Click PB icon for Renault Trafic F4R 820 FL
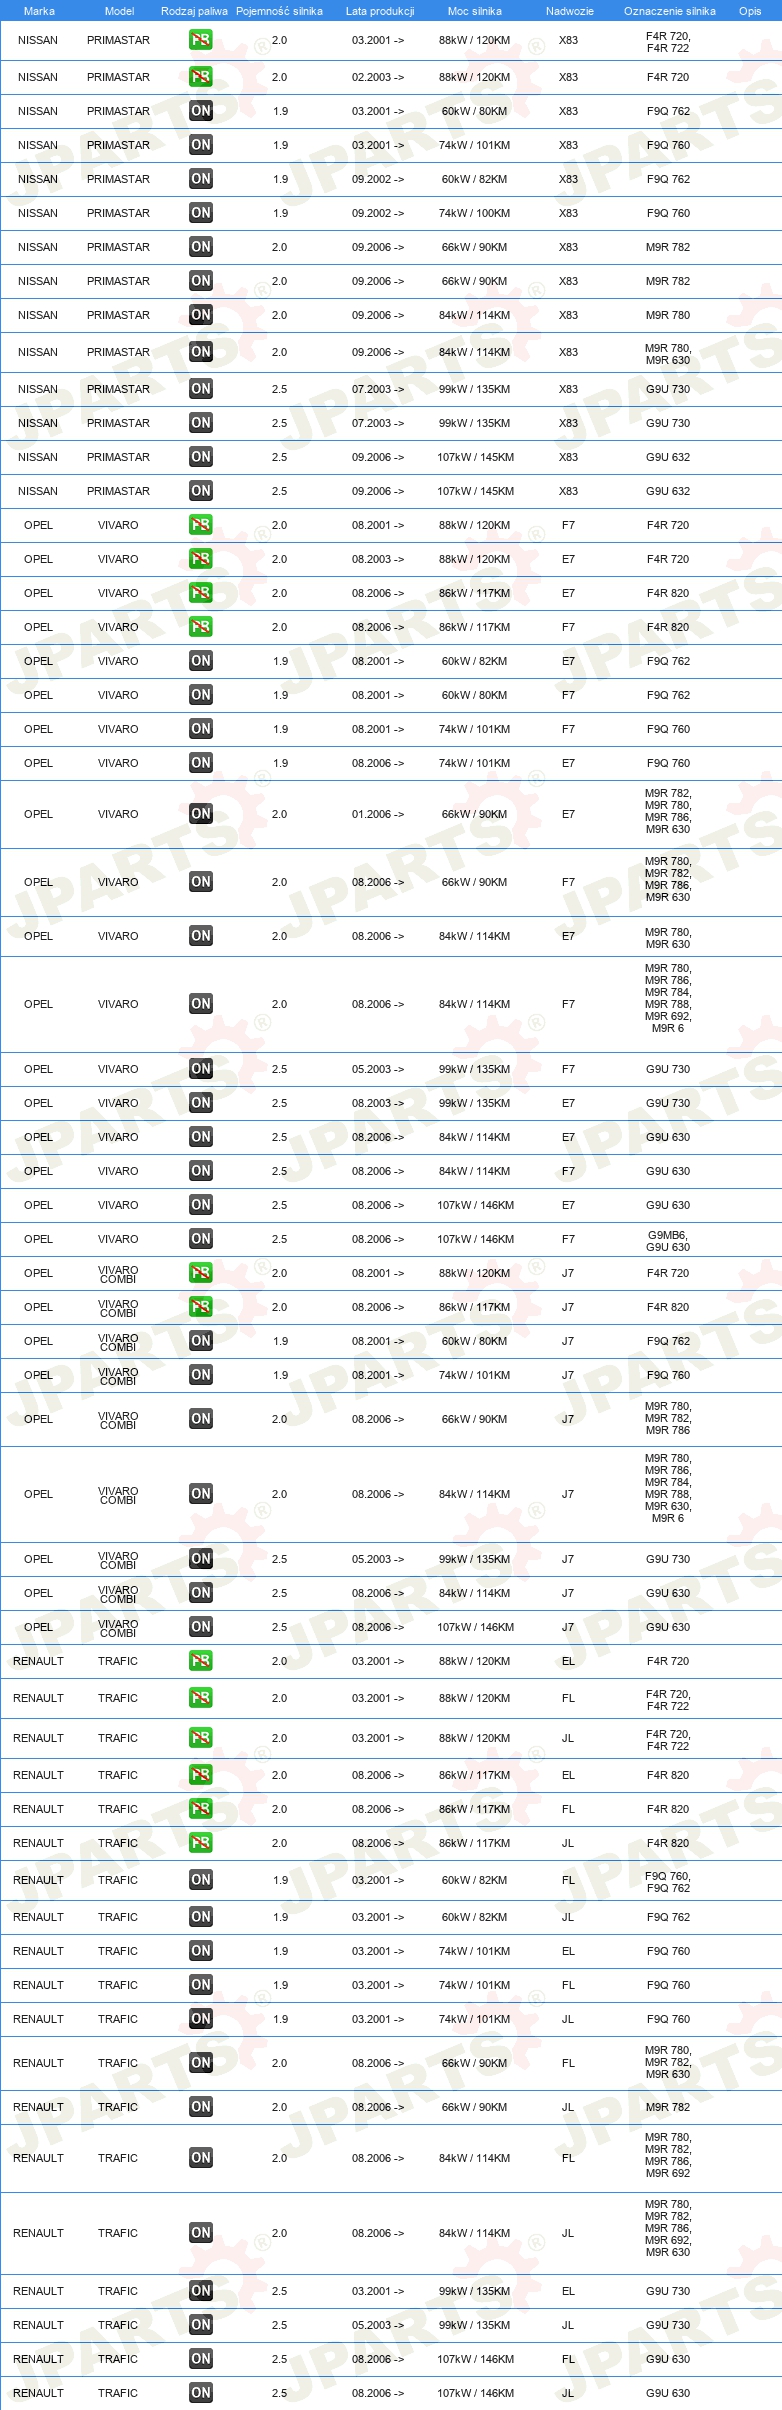This screenshot has height=2410, width=782. coord(201,1809)
